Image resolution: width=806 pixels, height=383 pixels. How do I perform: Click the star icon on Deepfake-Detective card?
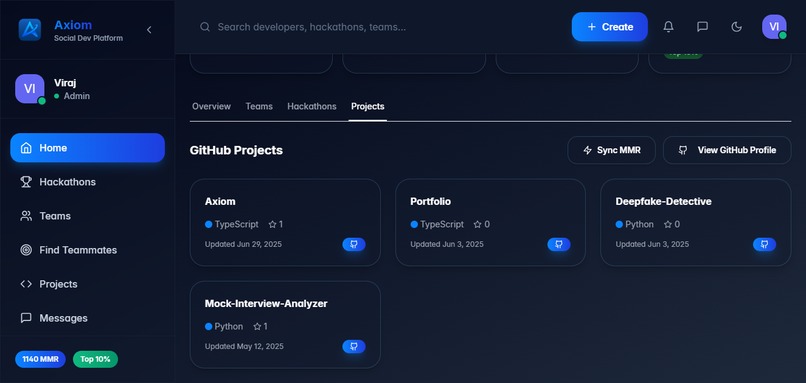click(668, 224)
